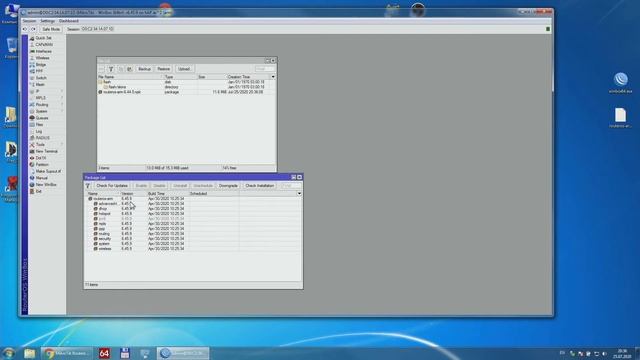Switch to Chrome MikroTik taskbar item

click(x=67, y=353)
